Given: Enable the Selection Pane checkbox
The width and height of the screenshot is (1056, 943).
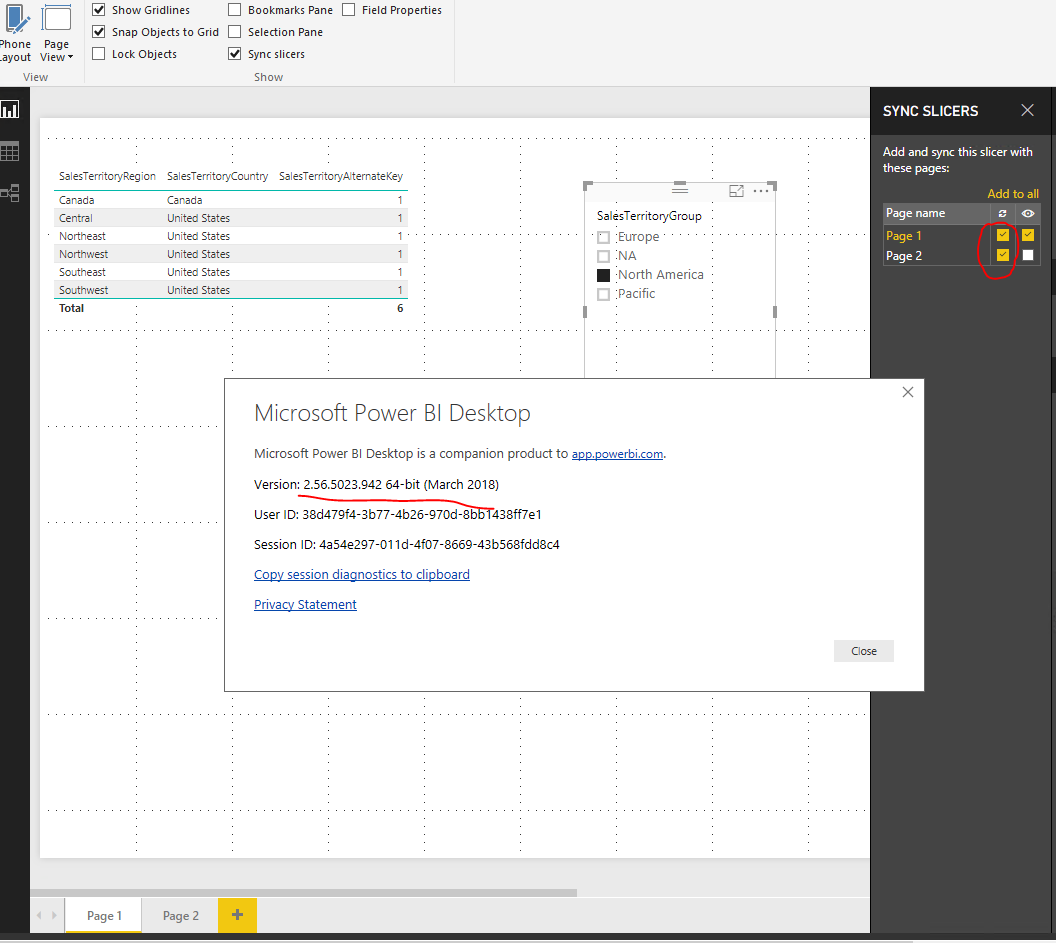Looking at the screenshot, I should coord(234,32).
